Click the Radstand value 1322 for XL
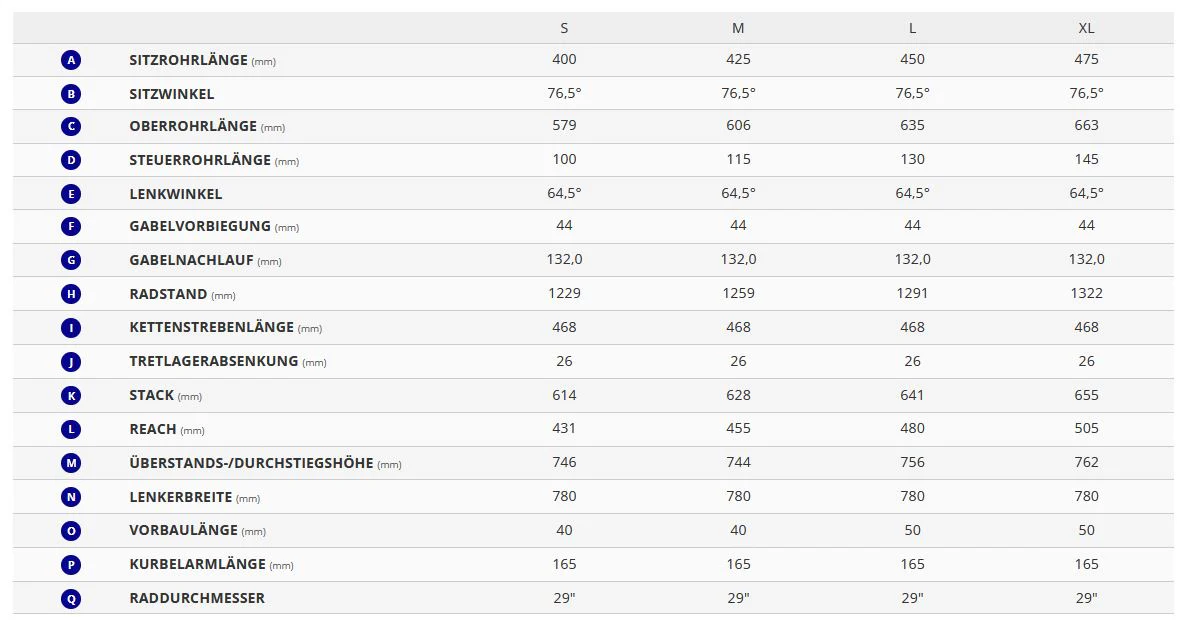The height and width of the screenshot is (634, 1187). [1086, 293]
